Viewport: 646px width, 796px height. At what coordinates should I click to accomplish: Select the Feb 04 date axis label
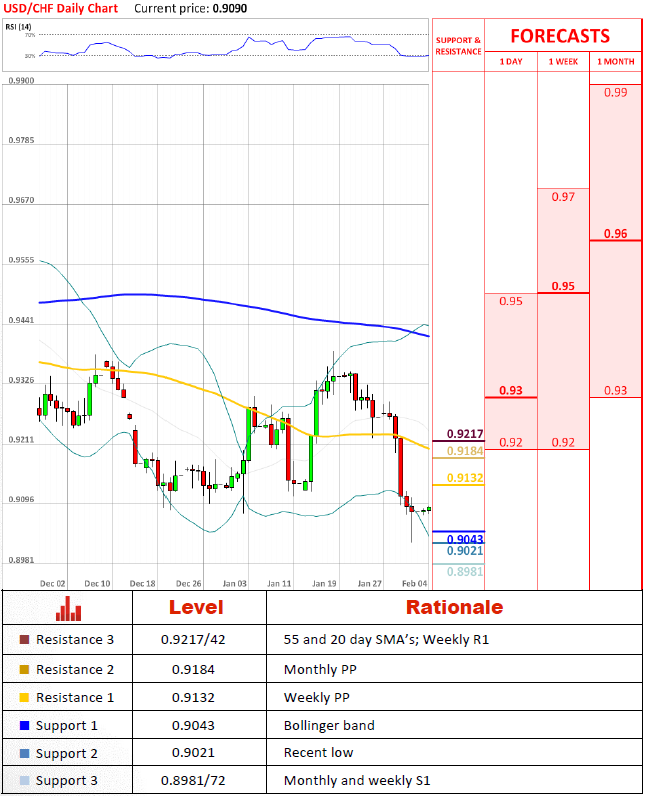click(x=414, y=582)
